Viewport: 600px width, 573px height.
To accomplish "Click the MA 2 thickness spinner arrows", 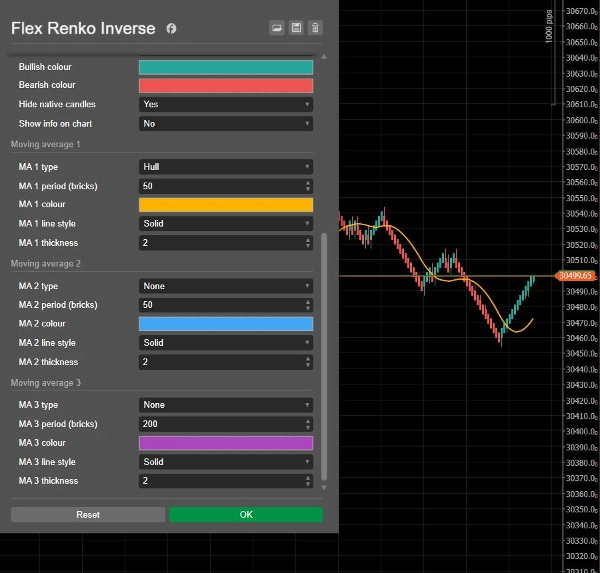I will (308, 362).
